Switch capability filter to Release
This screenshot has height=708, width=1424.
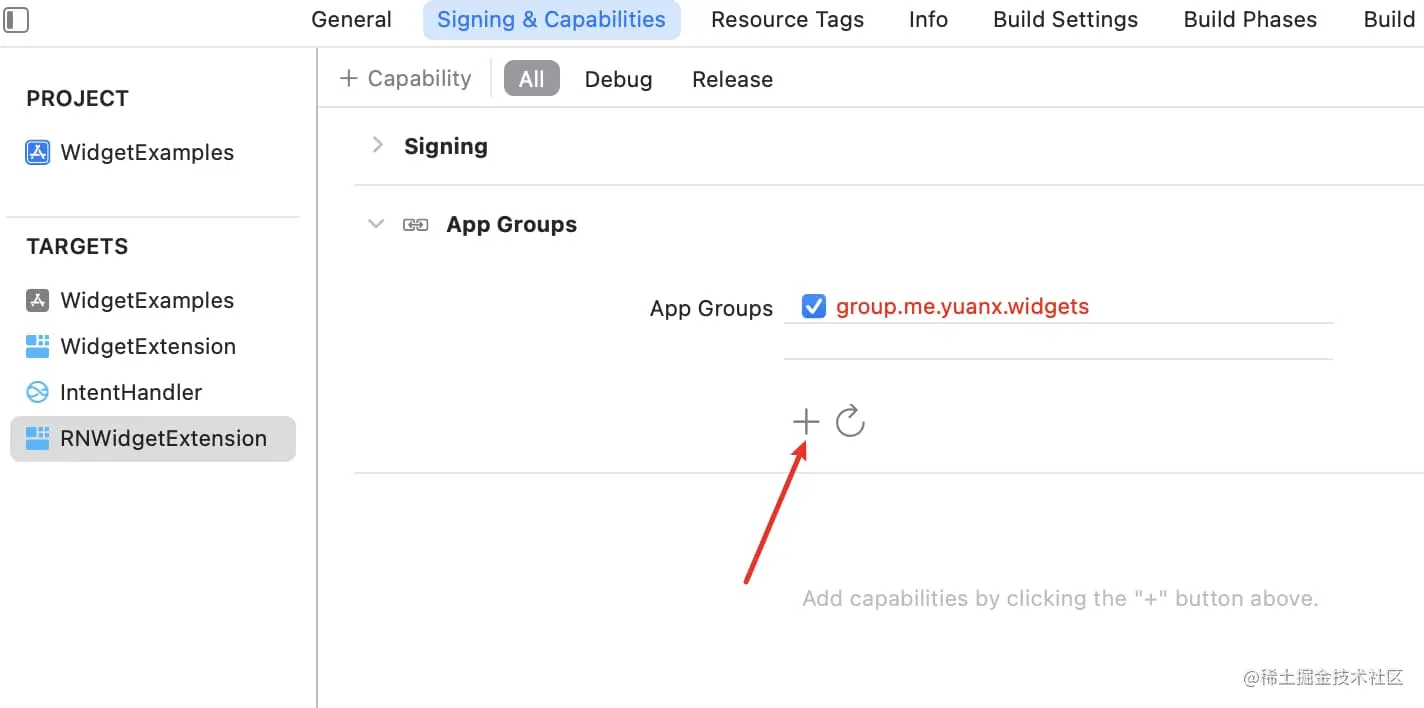coord(732,79)
